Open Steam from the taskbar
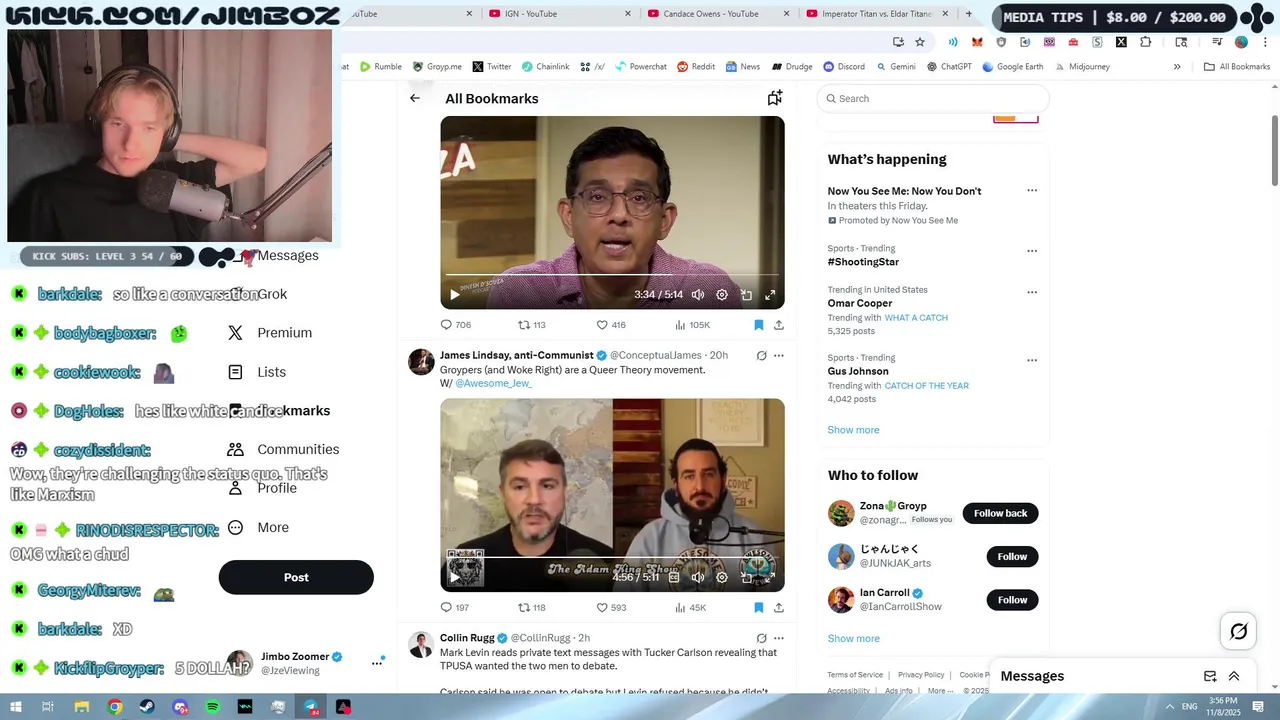This screenshot has height=720, width=1280. 147,707
